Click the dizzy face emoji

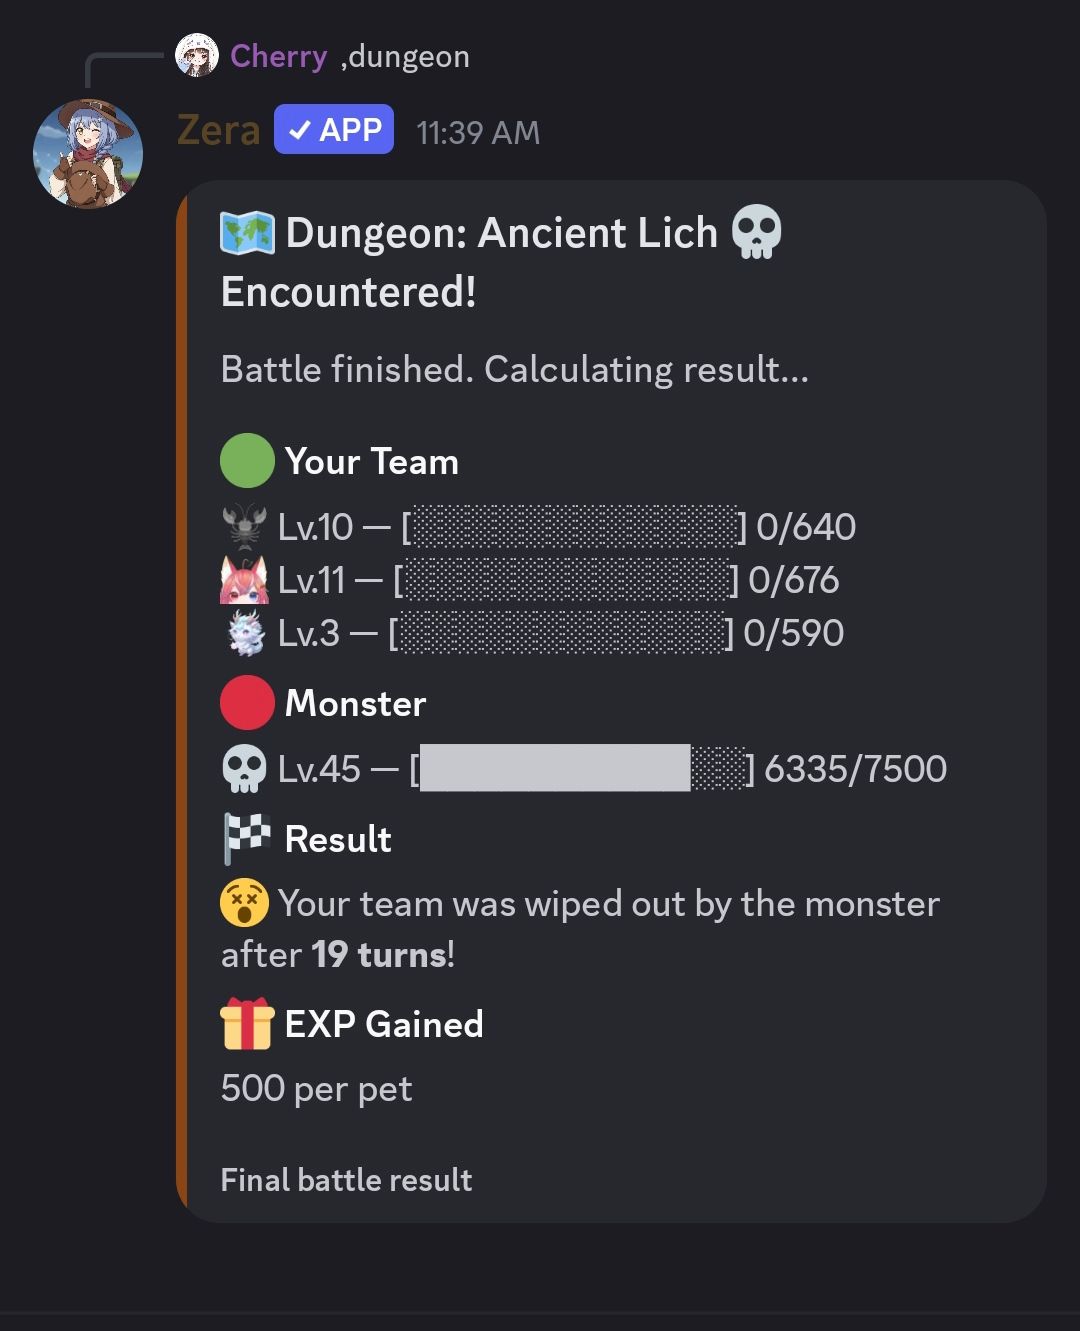[x=244, y=904]
